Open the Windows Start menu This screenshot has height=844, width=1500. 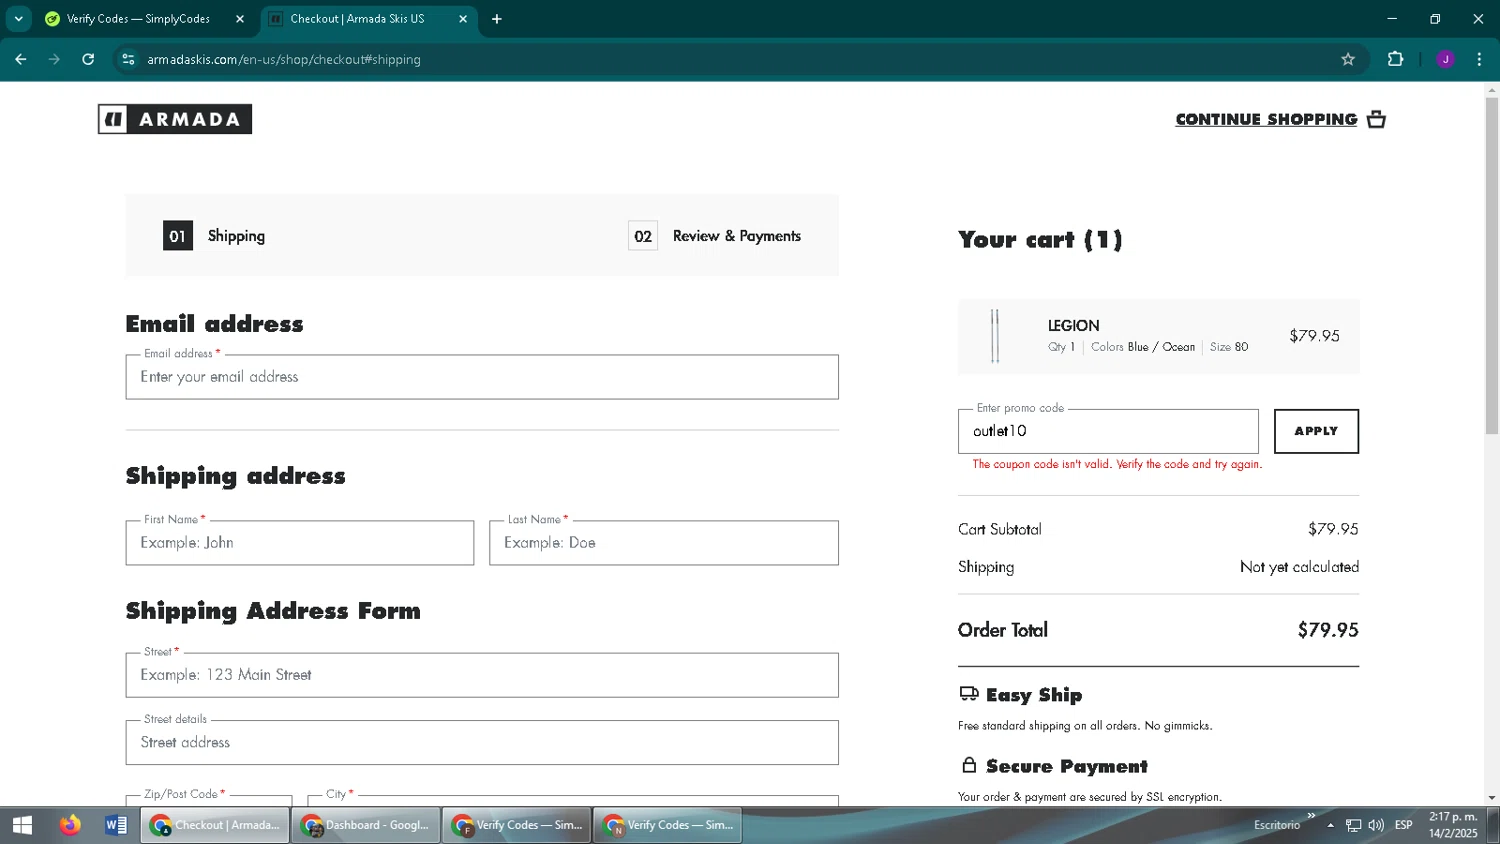22,825
